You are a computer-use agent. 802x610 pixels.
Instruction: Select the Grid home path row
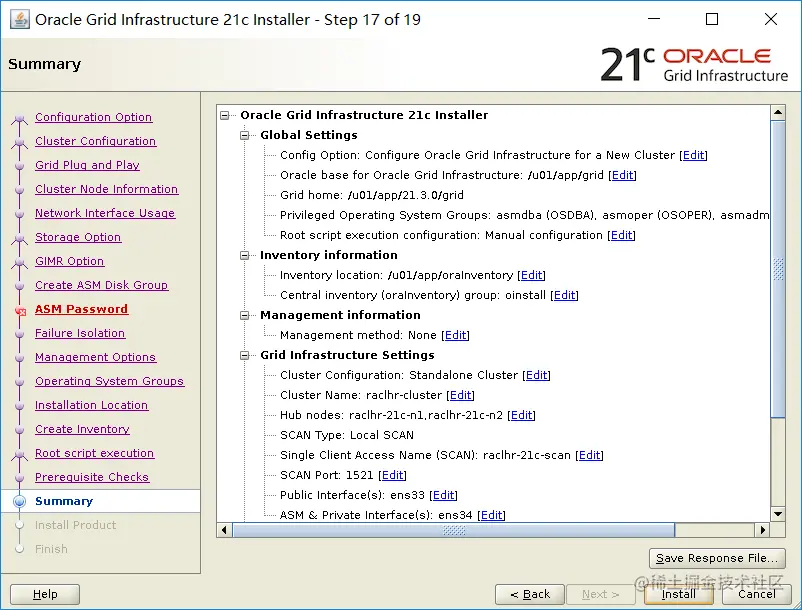(x=372, y=195)
